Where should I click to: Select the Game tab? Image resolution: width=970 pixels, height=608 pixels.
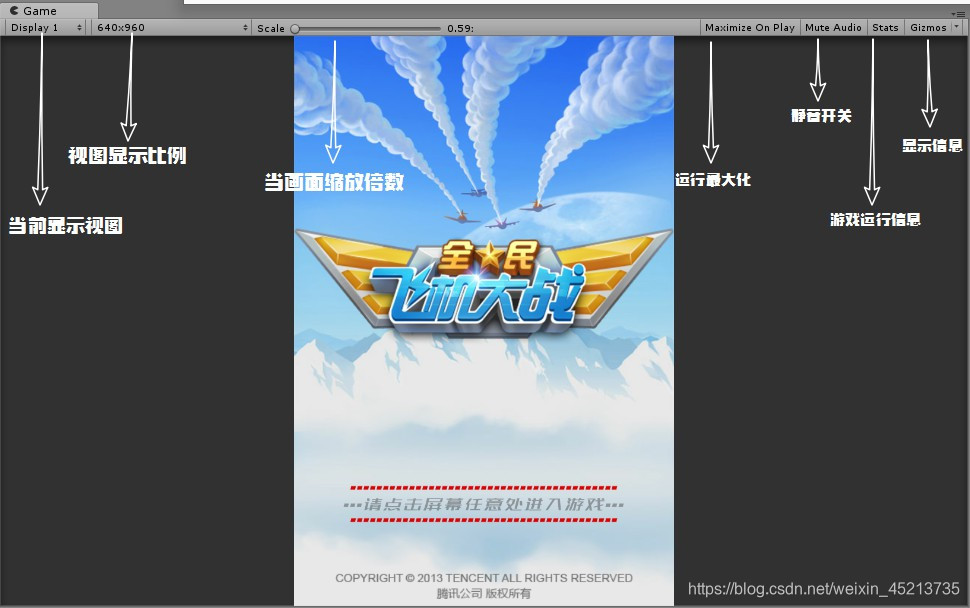48,11
